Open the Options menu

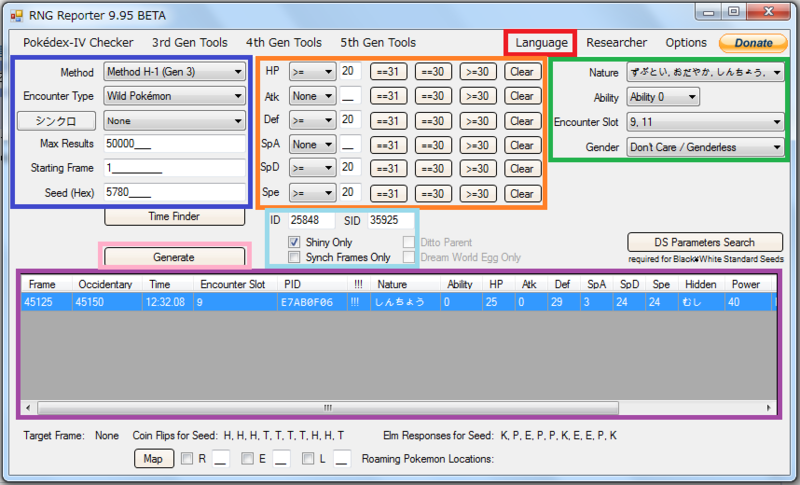click(x=686, y=43)
